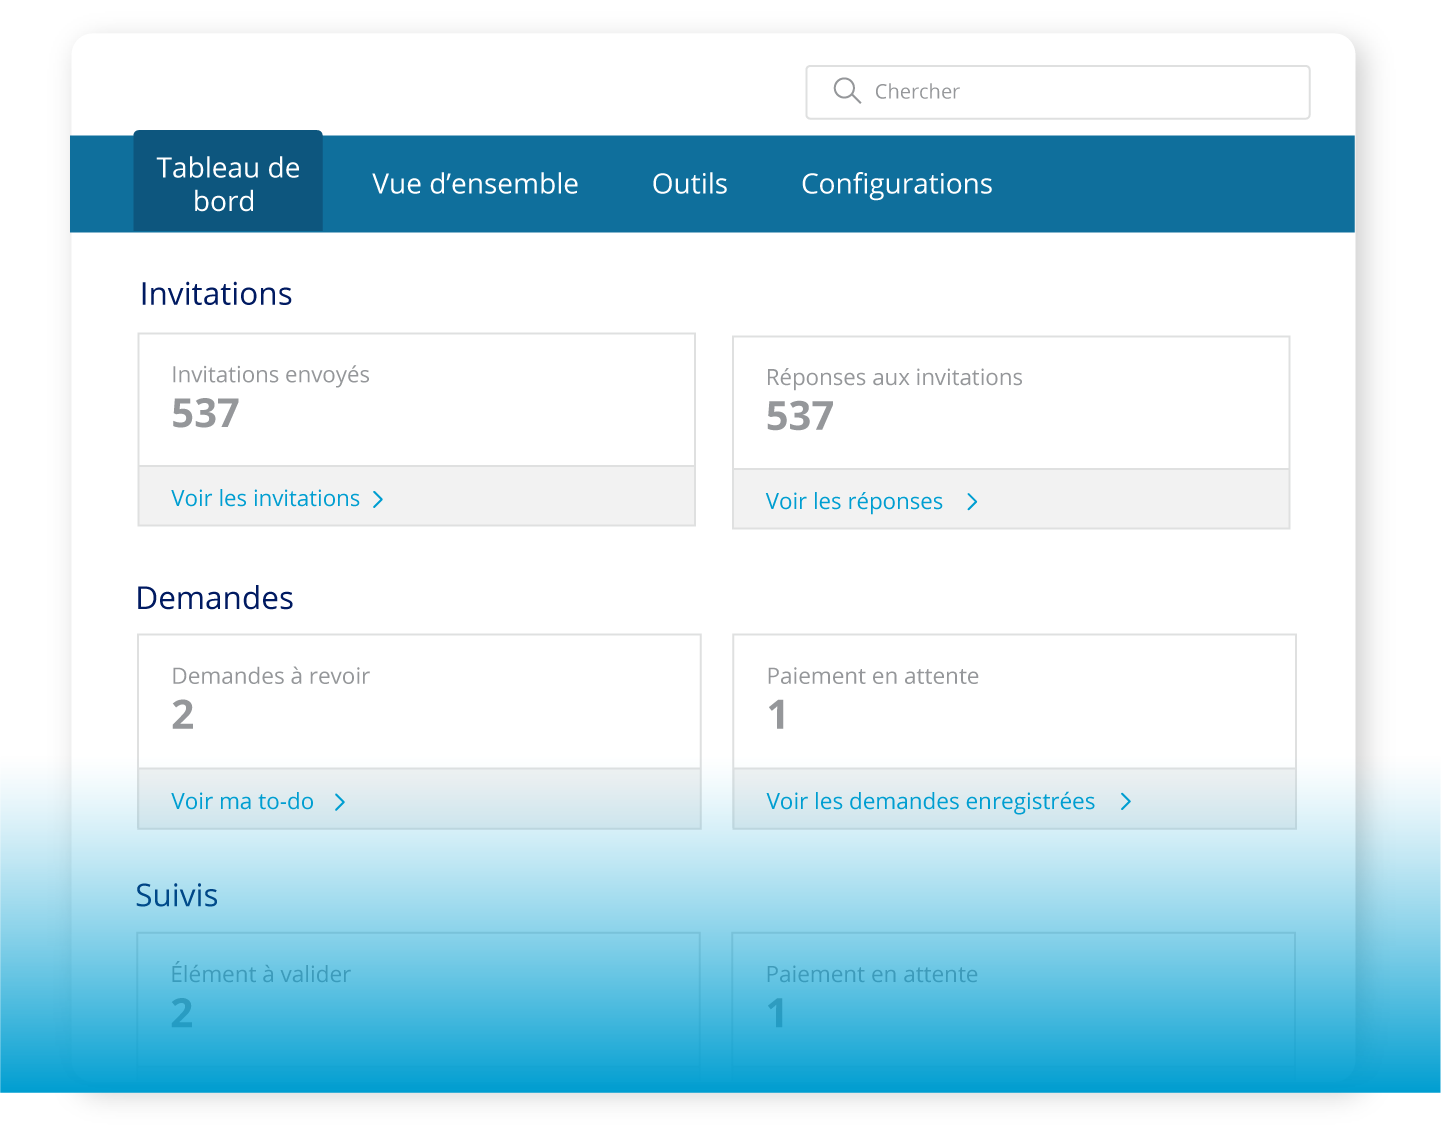Open Voir ma to-do list
Viewport: 1441px width, 1135px height.
click(x=242, y=801)
